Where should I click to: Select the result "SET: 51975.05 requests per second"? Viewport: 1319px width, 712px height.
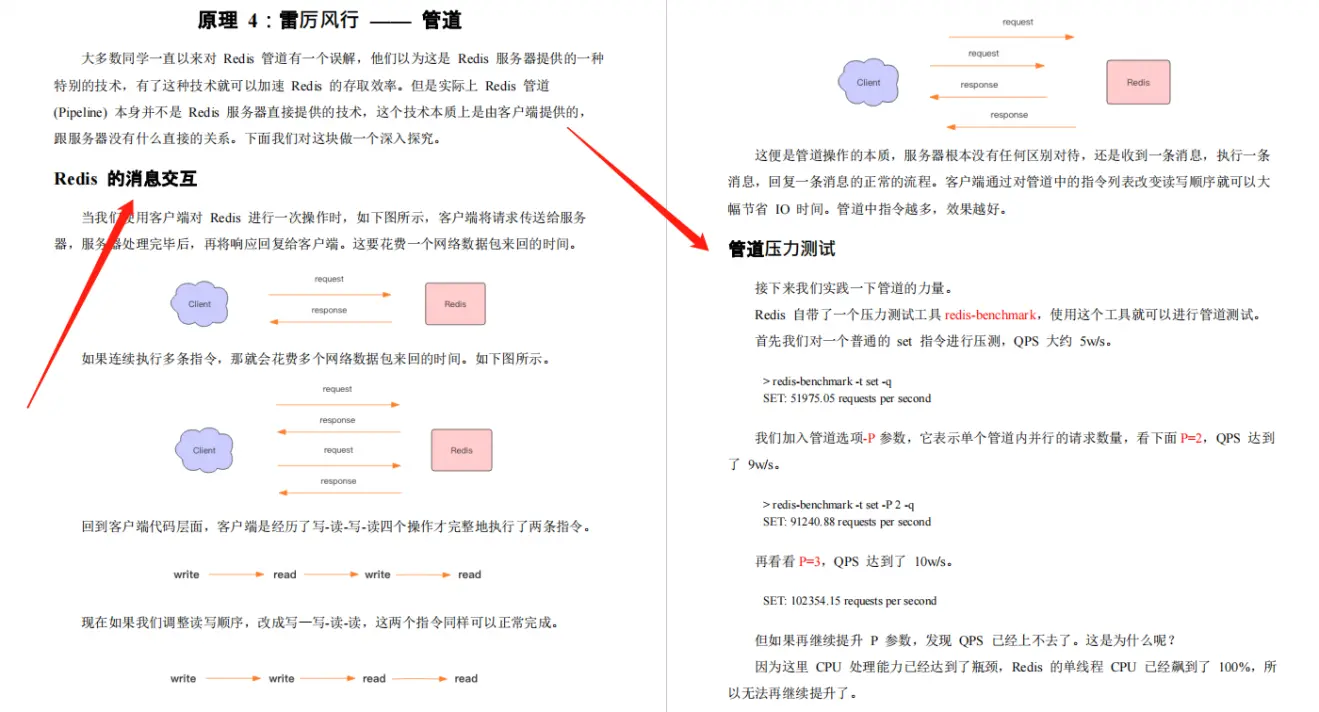846,398
